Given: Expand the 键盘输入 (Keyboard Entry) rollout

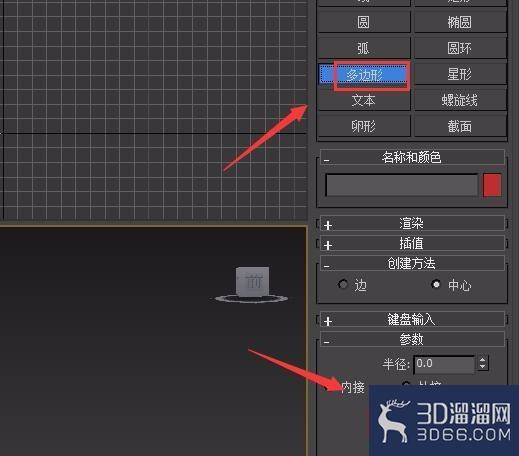Looking at the screenshot, I should point(412,319).
